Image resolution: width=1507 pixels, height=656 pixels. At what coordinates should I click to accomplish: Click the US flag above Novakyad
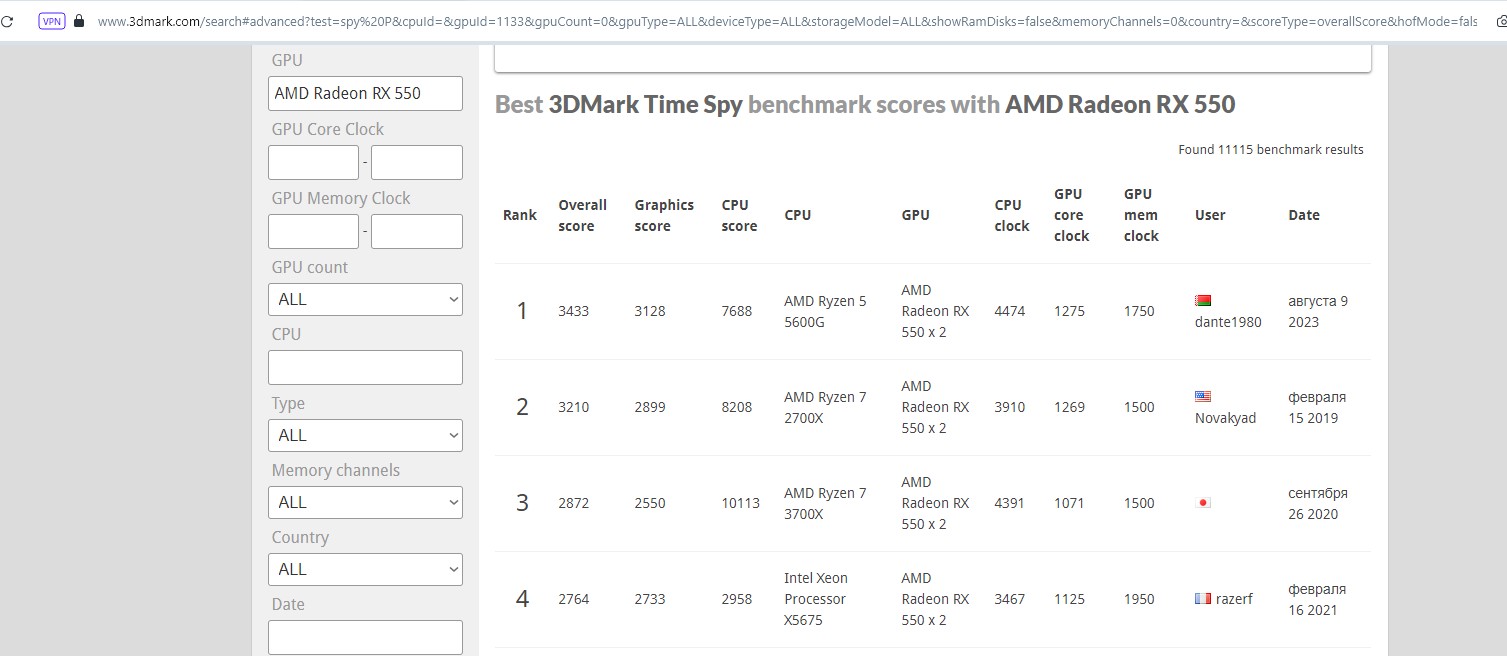coord(1203,396)
